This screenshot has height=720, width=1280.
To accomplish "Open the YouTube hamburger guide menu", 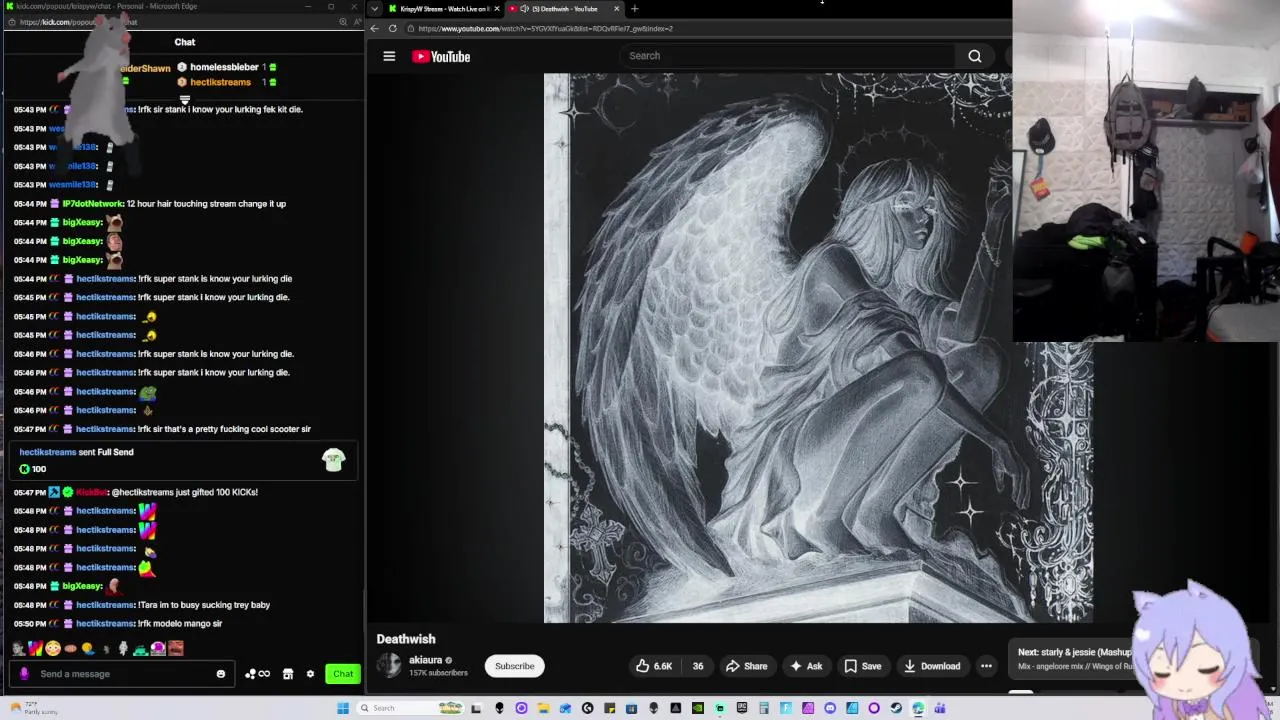I will click(x=389, y=57).
